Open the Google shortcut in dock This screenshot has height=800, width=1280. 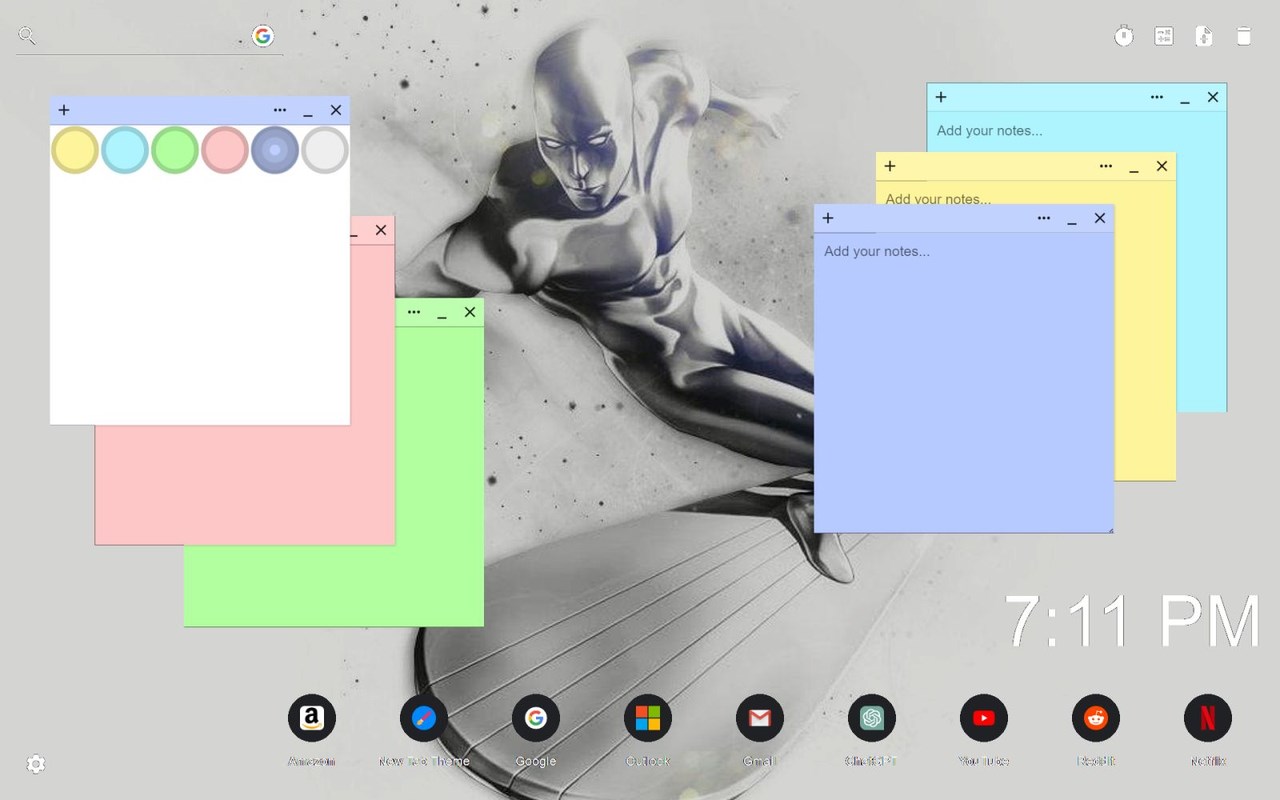536,718
